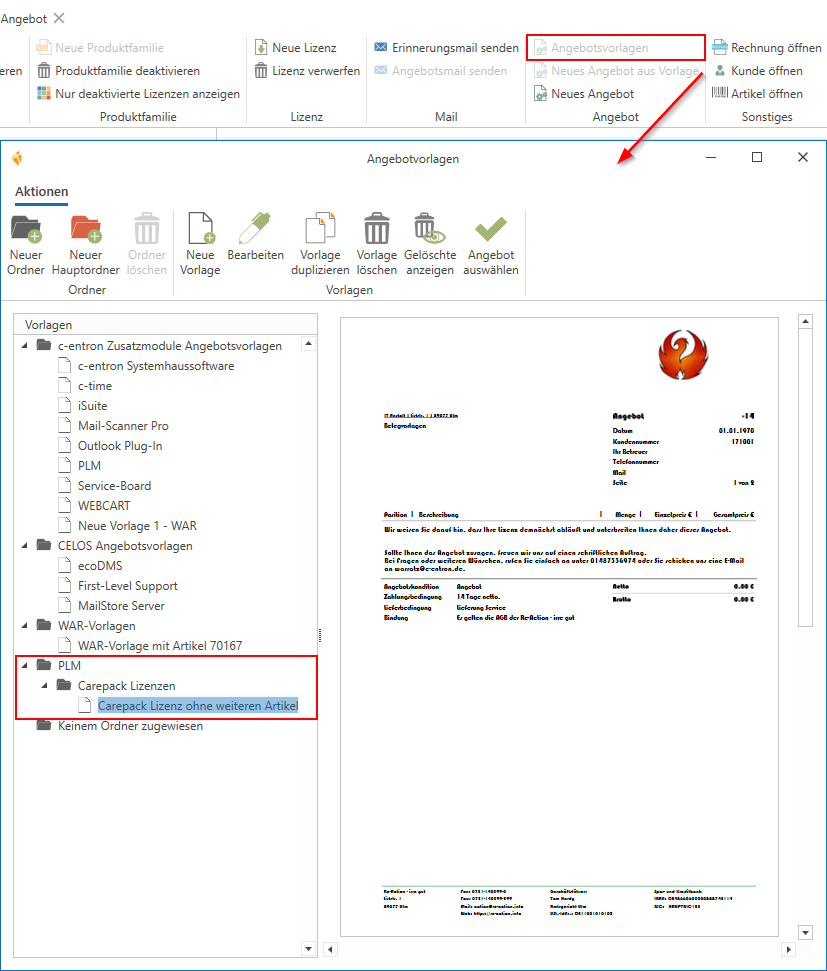Send reminder via Erinnerungsmail senden
Image resolution: width=827 pixels, height=971 pixels.
click(446, 48)
